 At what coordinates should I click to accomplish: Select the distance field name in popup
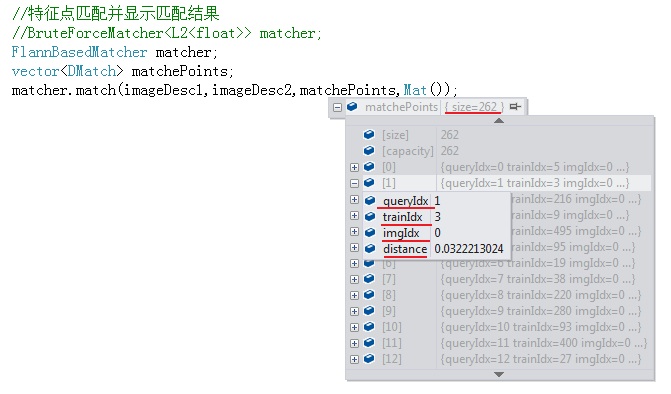tap(405, 249)
